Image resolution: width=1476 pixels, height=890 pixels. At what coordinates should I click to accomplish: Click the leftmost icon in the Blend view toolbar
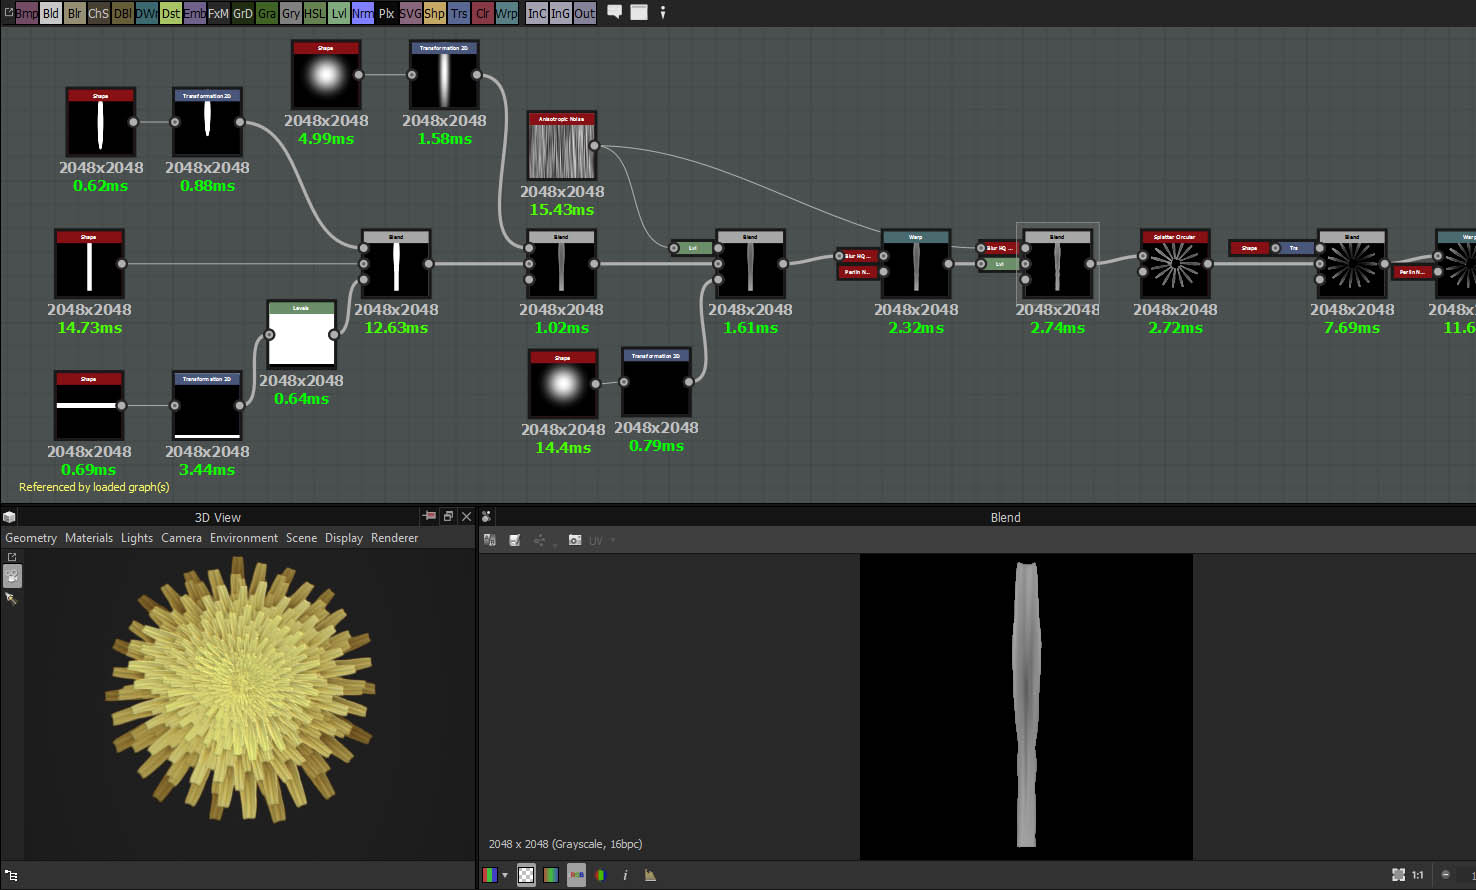click(490, 540)
